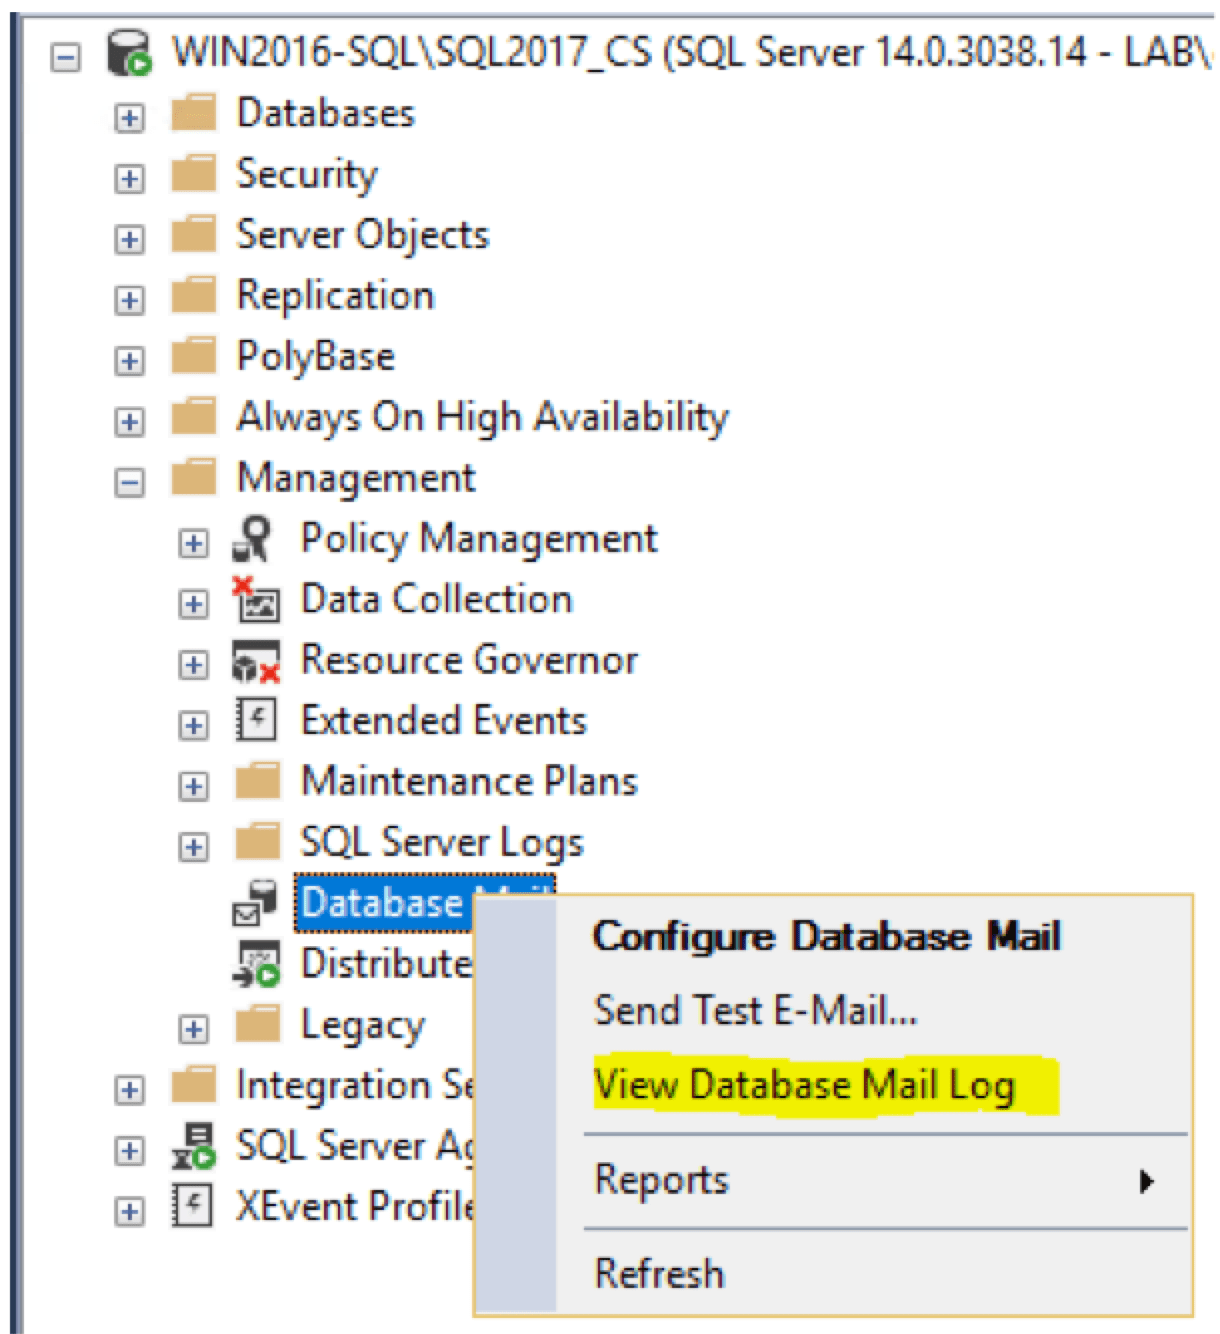Expand the Databases folder node
This screenshot has height=1334, width=1220.
pyautogui.click(x=129, y=118)
